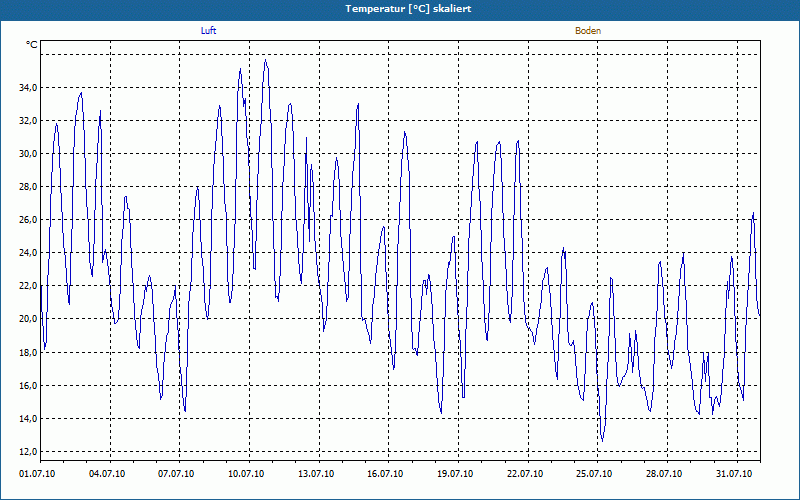Click the 22.07.10 date label

point(525,474)
